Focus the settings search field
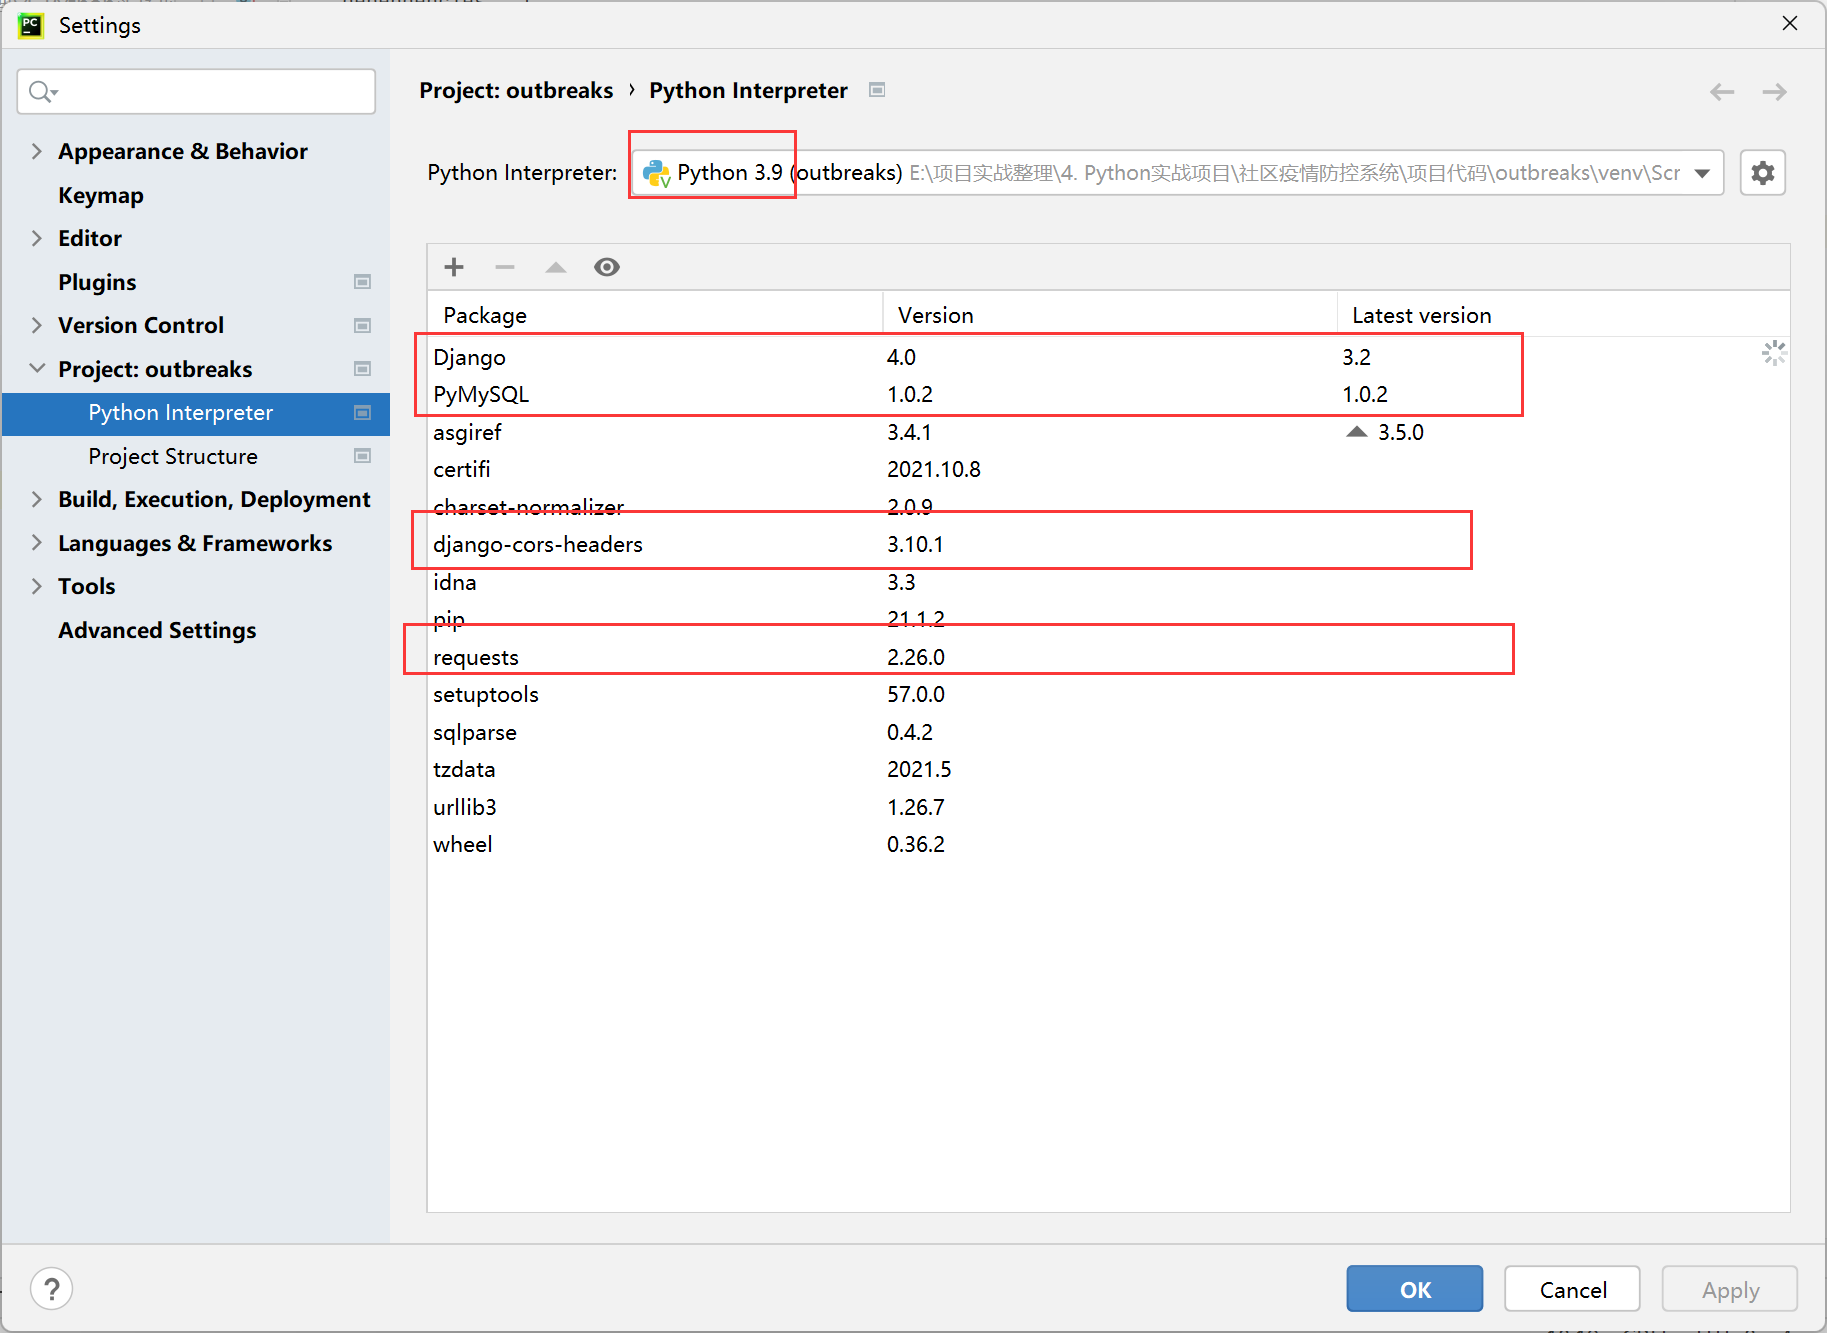Viewport: 1827px width, 1333px height. (x=196, y=92)
